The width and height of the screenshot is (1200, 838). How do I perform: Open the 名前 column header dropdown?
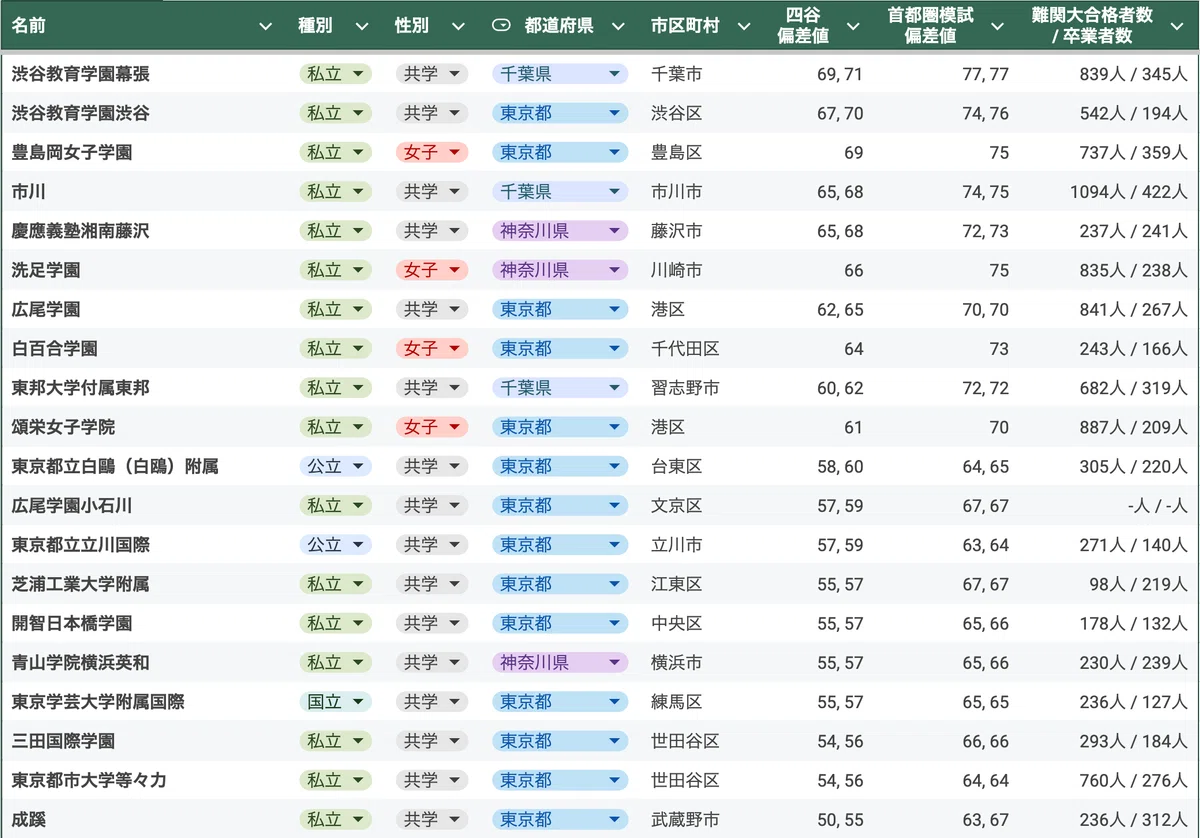[x=265, y=27]
